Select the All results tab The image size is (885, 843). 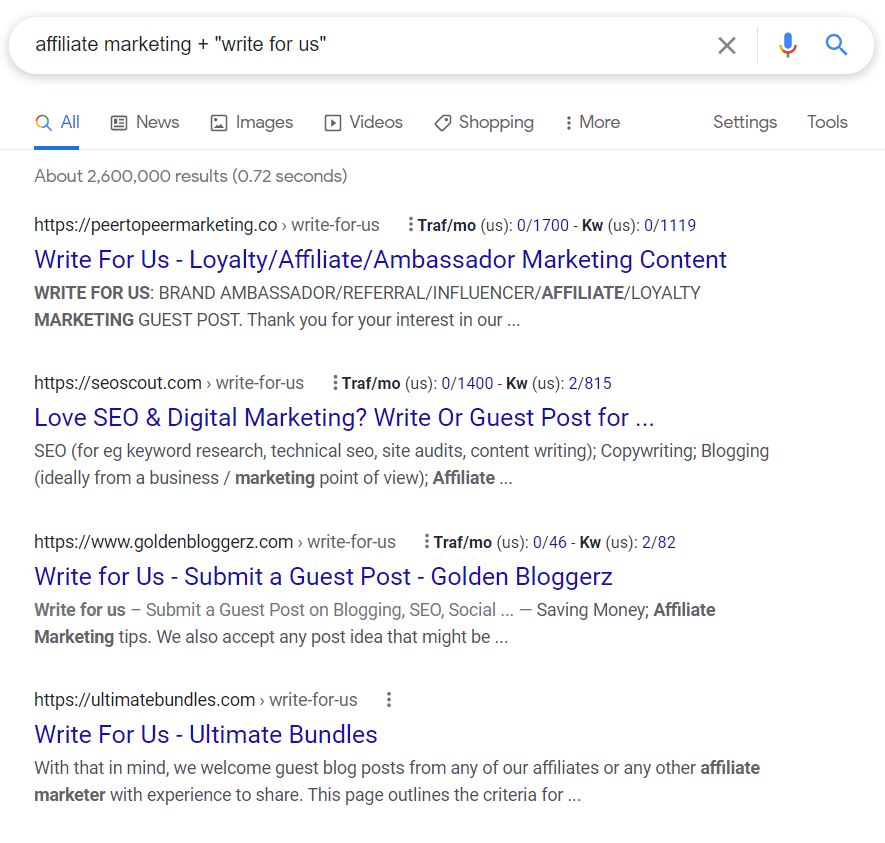pos(58,122)
